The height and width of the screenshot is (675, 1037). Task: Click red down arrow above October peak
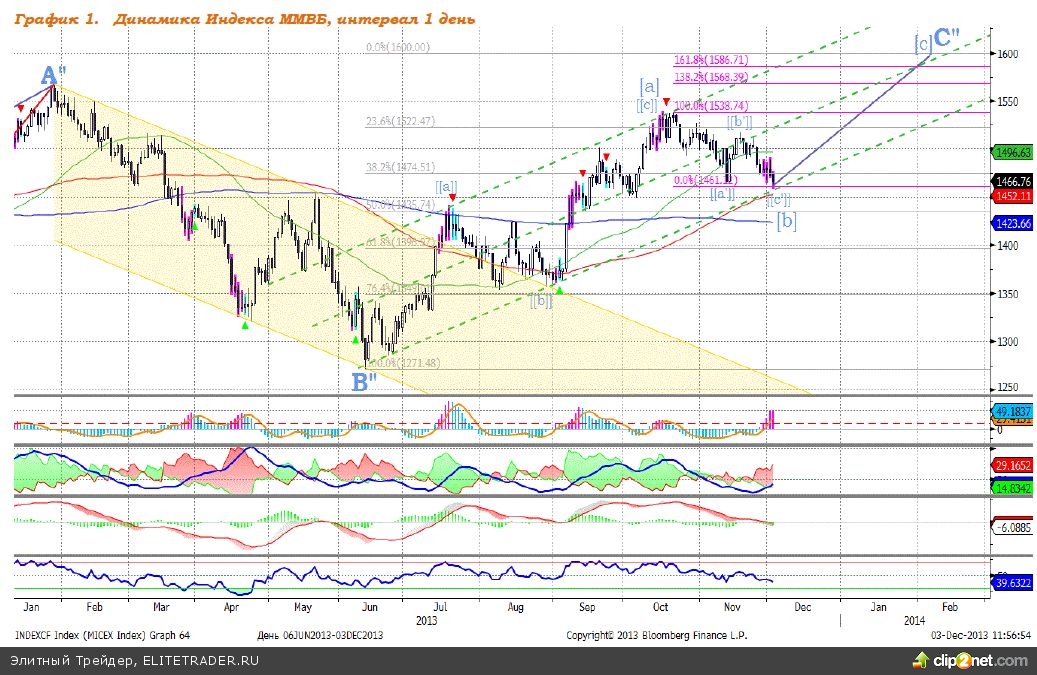[x=667, y=102]
